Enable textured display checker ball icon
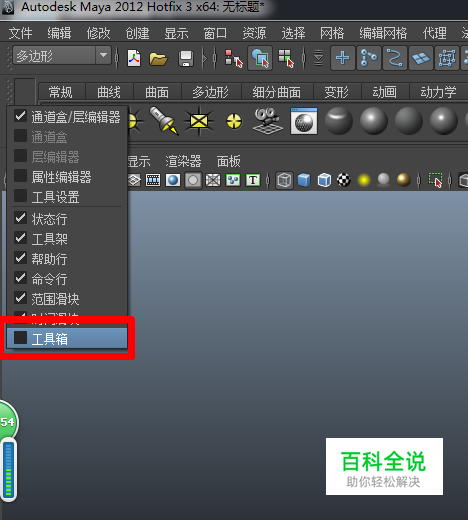 (344, 180)
